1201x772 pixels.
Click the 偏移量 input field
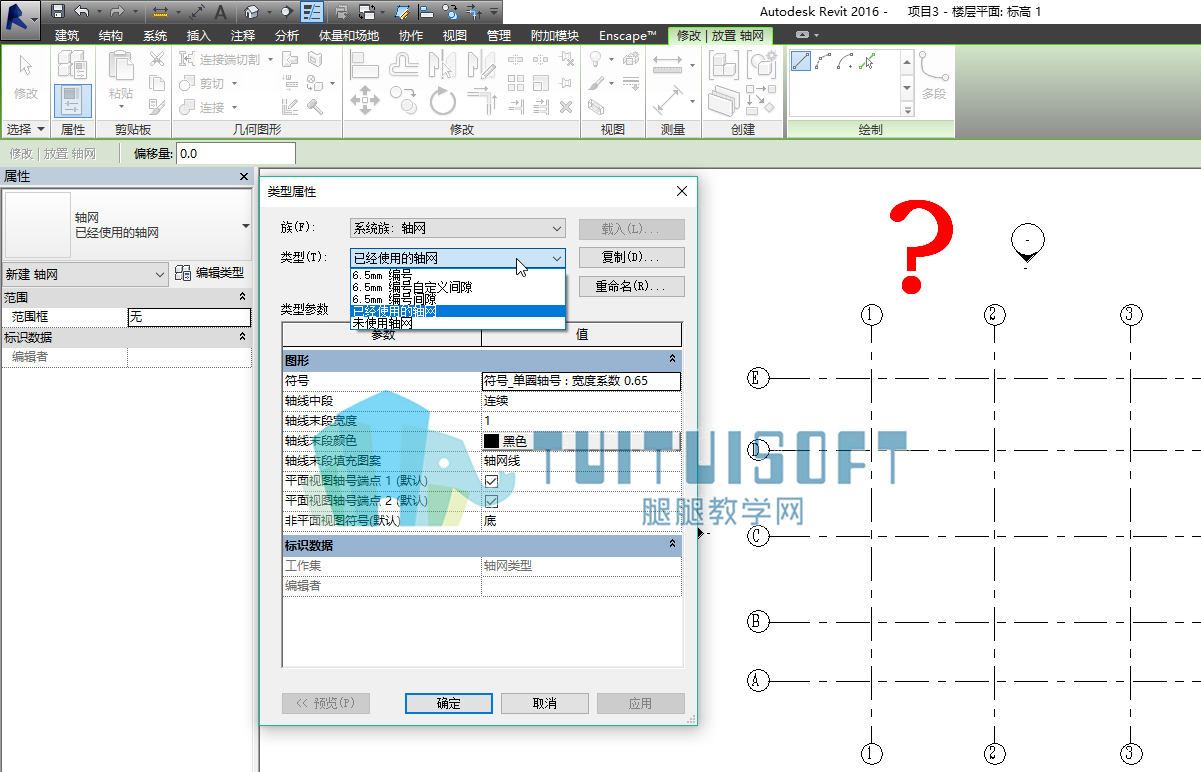pyautogui.click(x=236, y=153)
